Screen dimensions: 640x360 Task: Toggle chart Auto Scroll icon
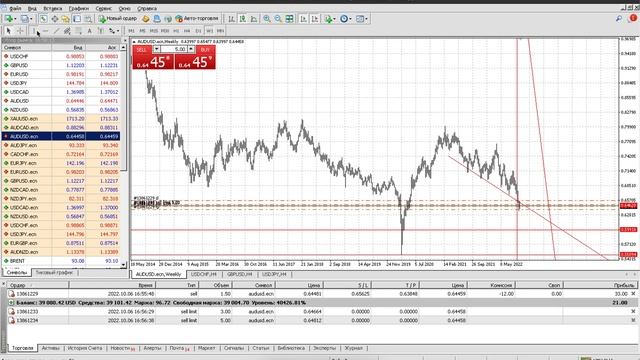click(x=303, y=19)
